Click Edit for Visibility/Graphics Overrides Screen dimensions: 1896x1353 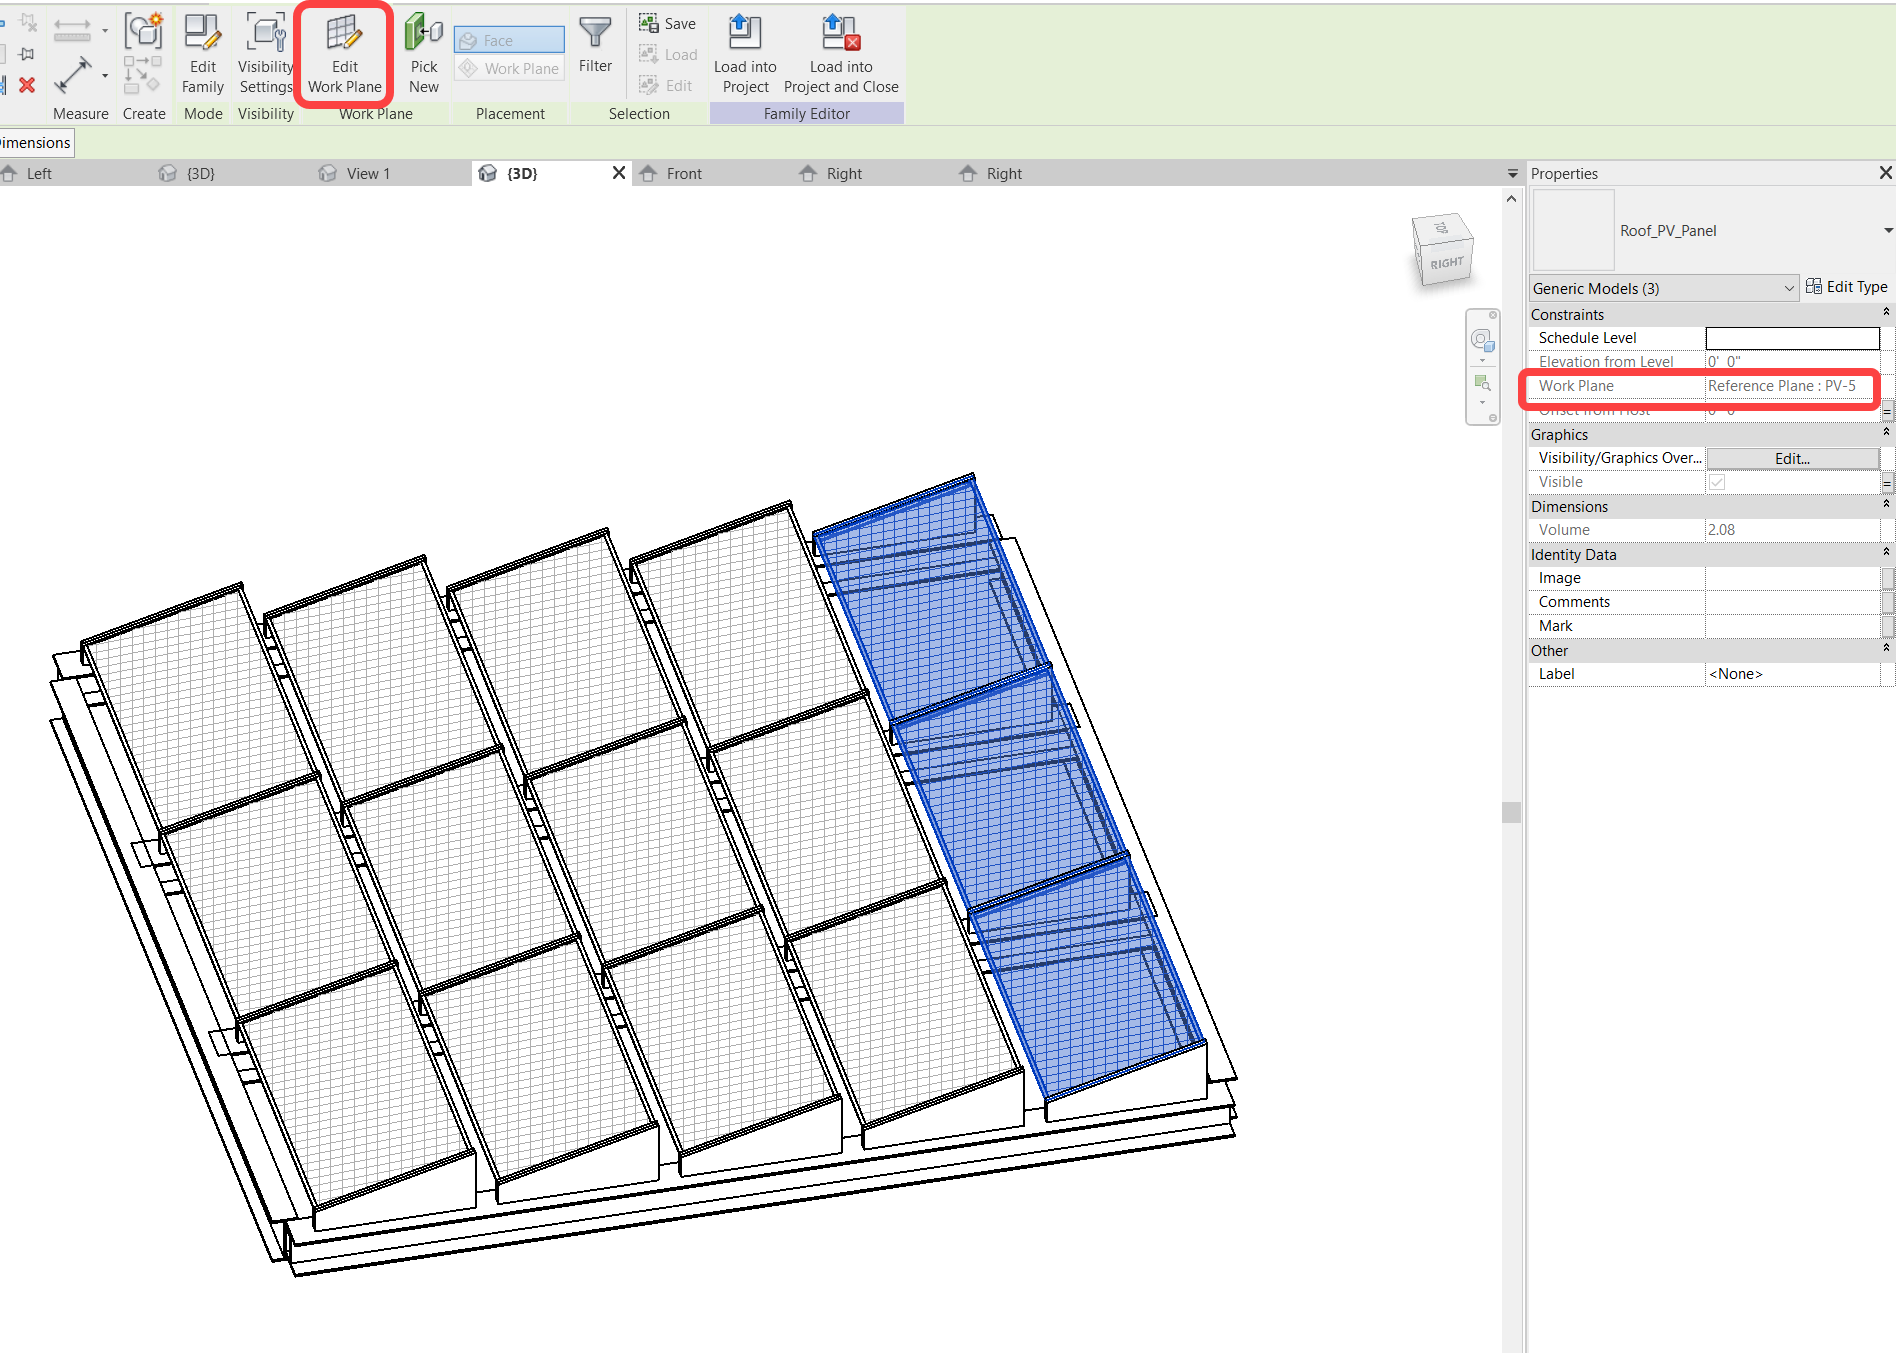click(x=1791, y=458)
